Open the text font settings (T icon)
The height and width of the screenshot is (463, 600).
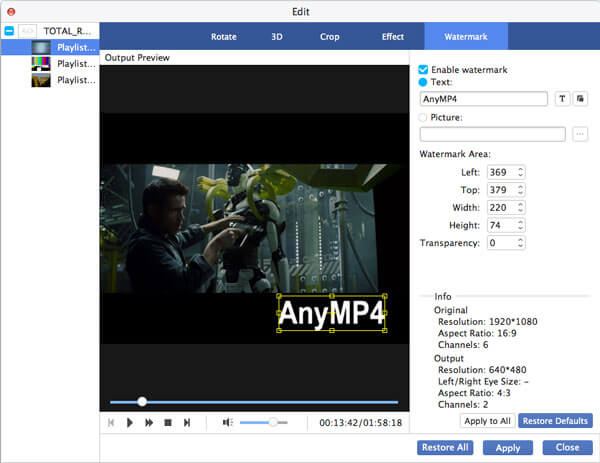tap(562, 99)
